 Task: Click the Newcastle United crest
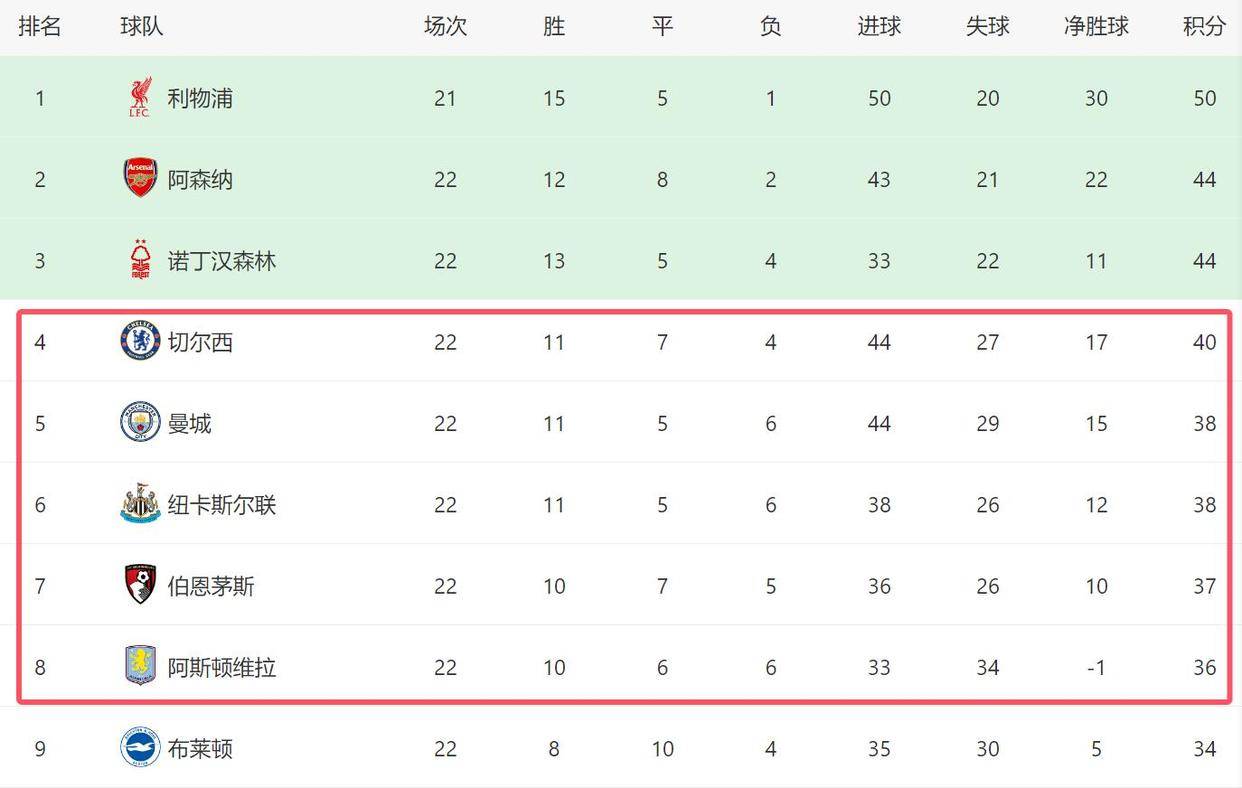pyautogui.click(x=140, y=504)
